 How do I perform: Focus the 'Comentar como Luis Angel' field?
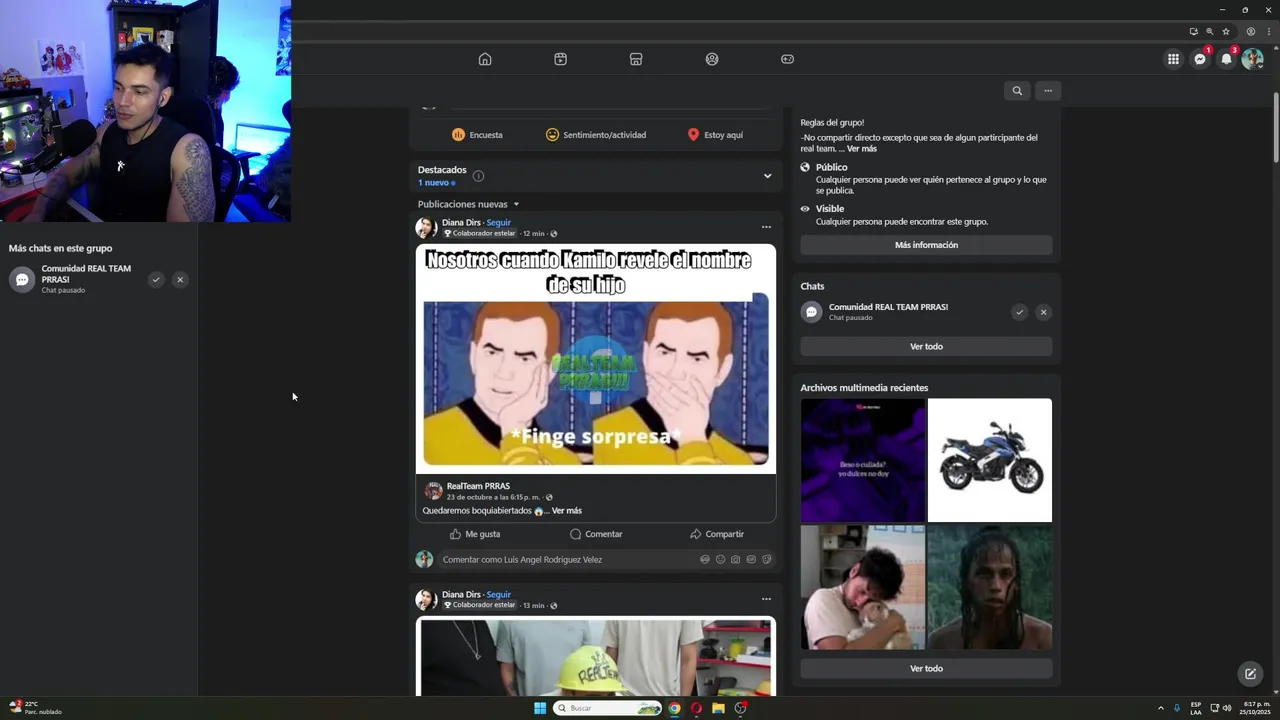[567, 560]
